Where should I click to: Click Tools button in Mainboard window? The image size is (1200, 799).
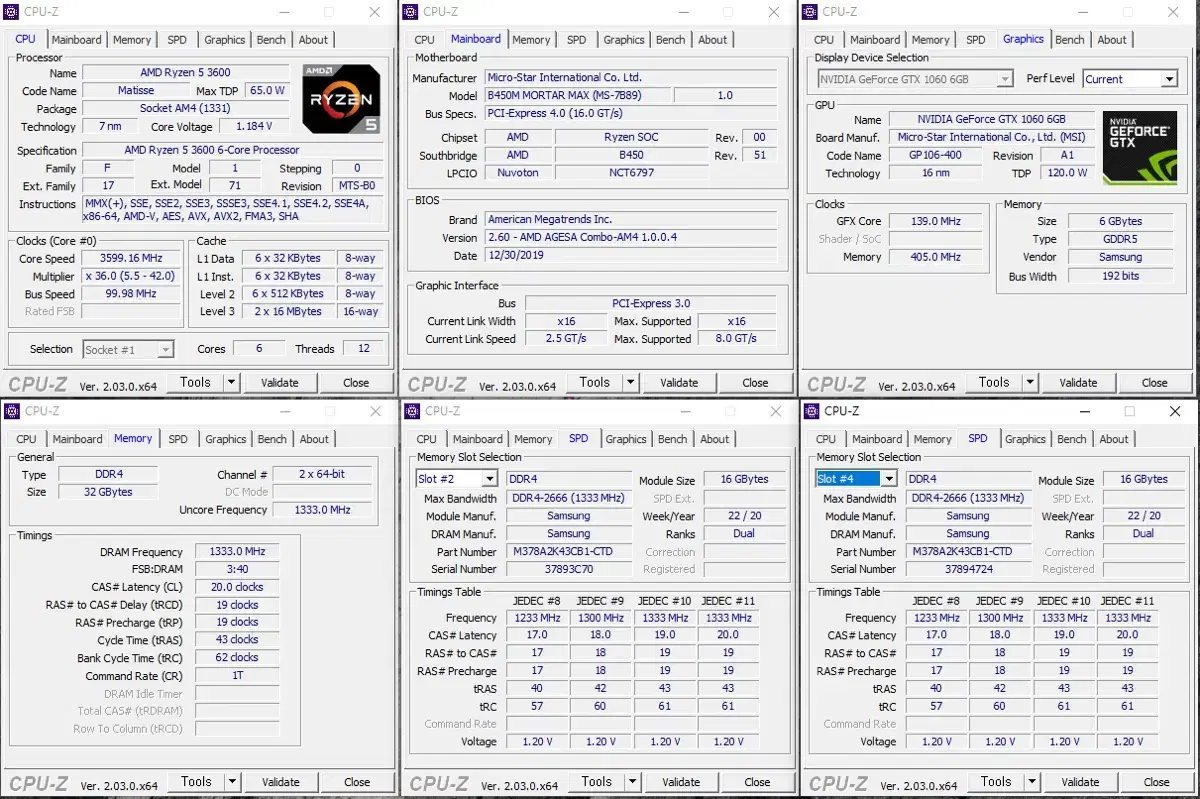[595, 382]
